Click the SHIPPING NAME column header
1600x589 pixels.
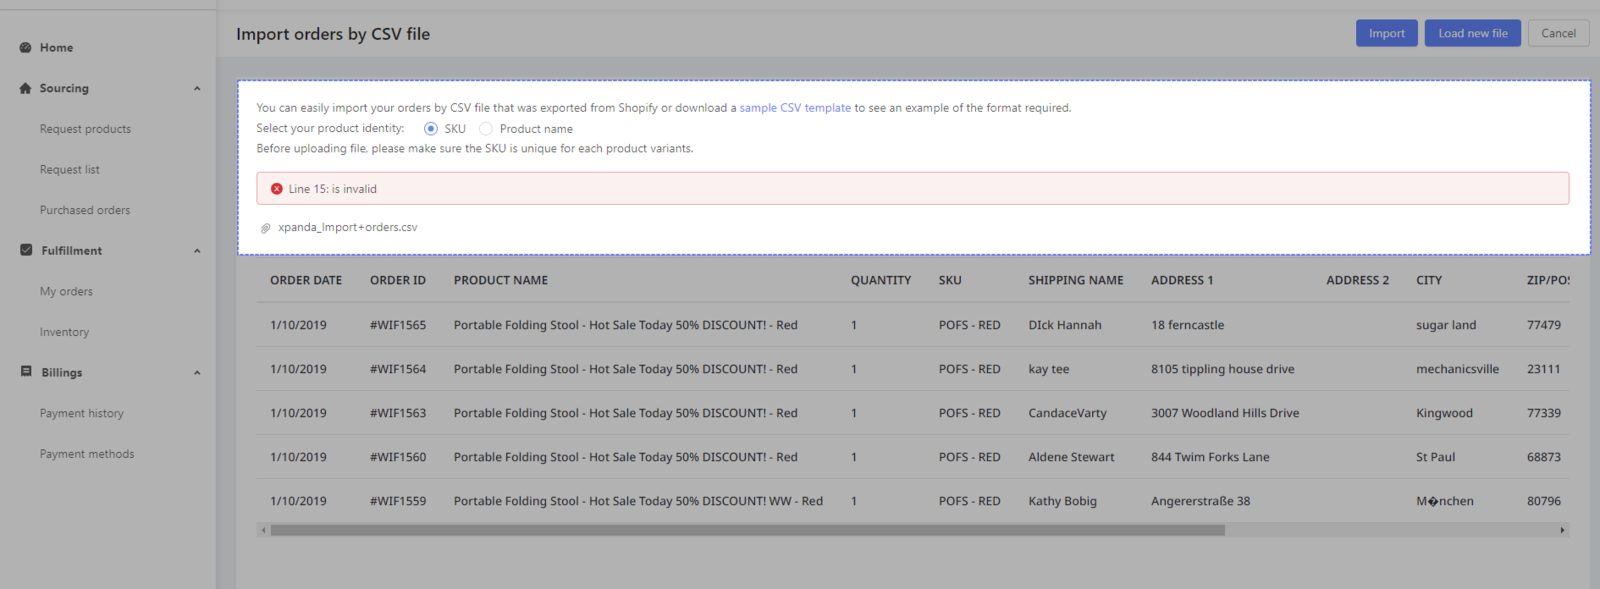[1076, 280]
